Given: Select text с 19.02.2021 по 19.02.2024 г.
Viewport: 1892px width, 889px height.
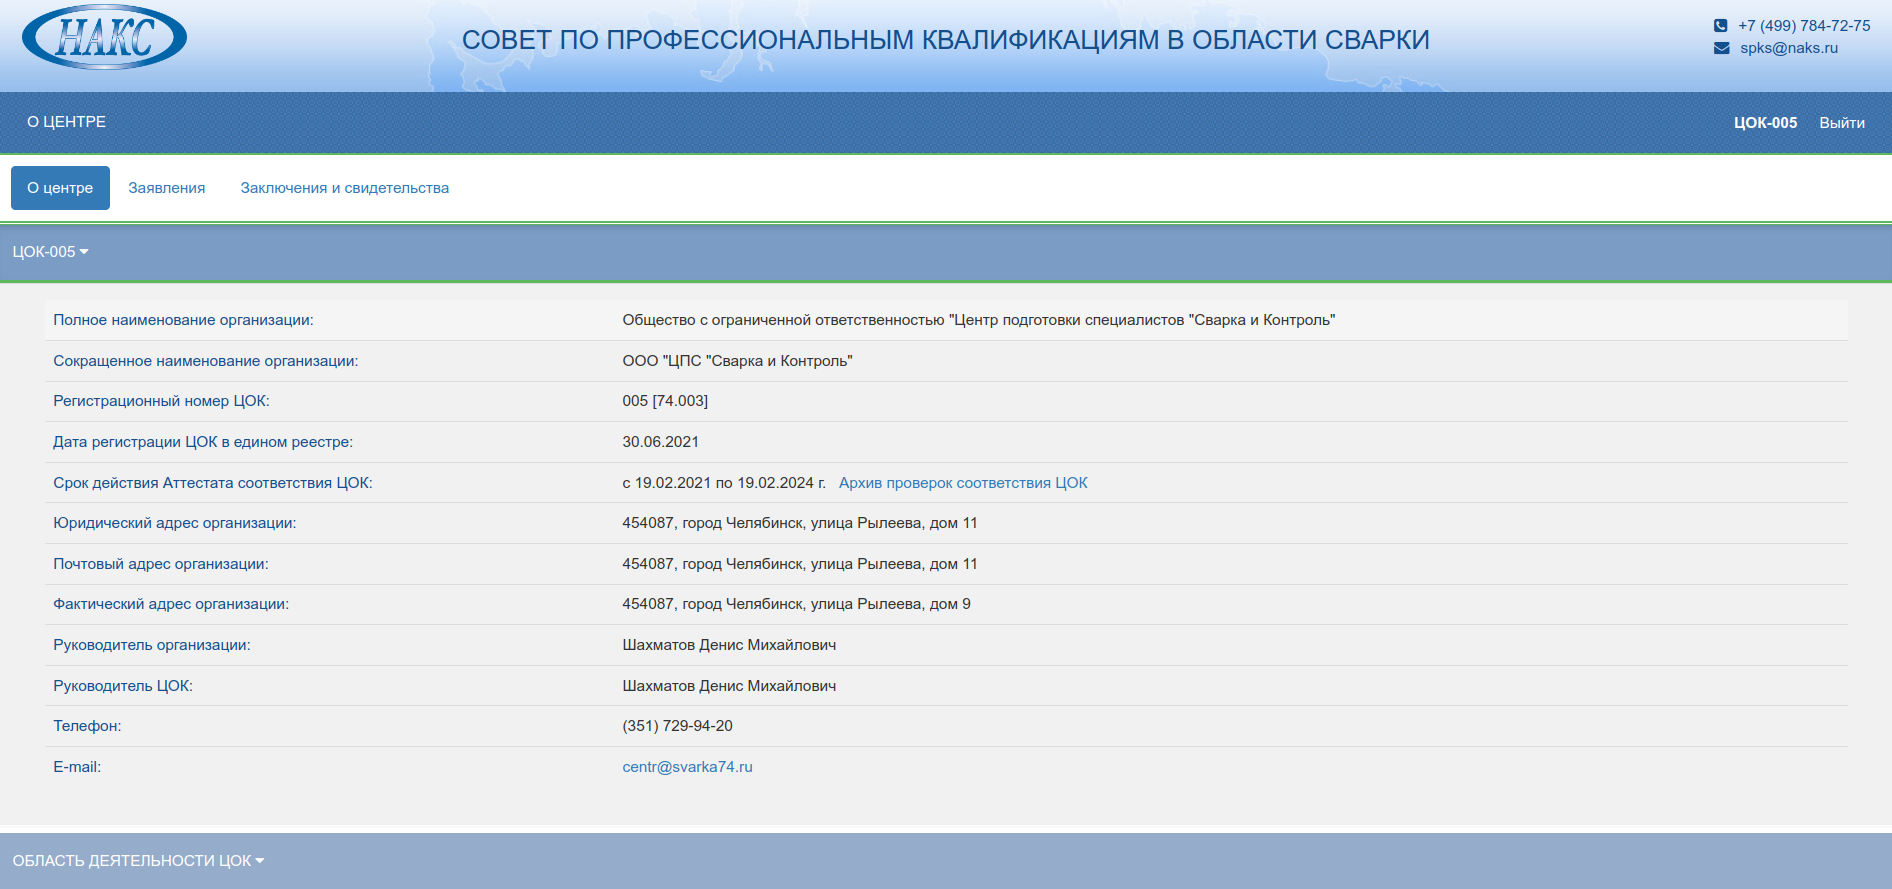Looking at the screenshot, I should coord(724,483).
